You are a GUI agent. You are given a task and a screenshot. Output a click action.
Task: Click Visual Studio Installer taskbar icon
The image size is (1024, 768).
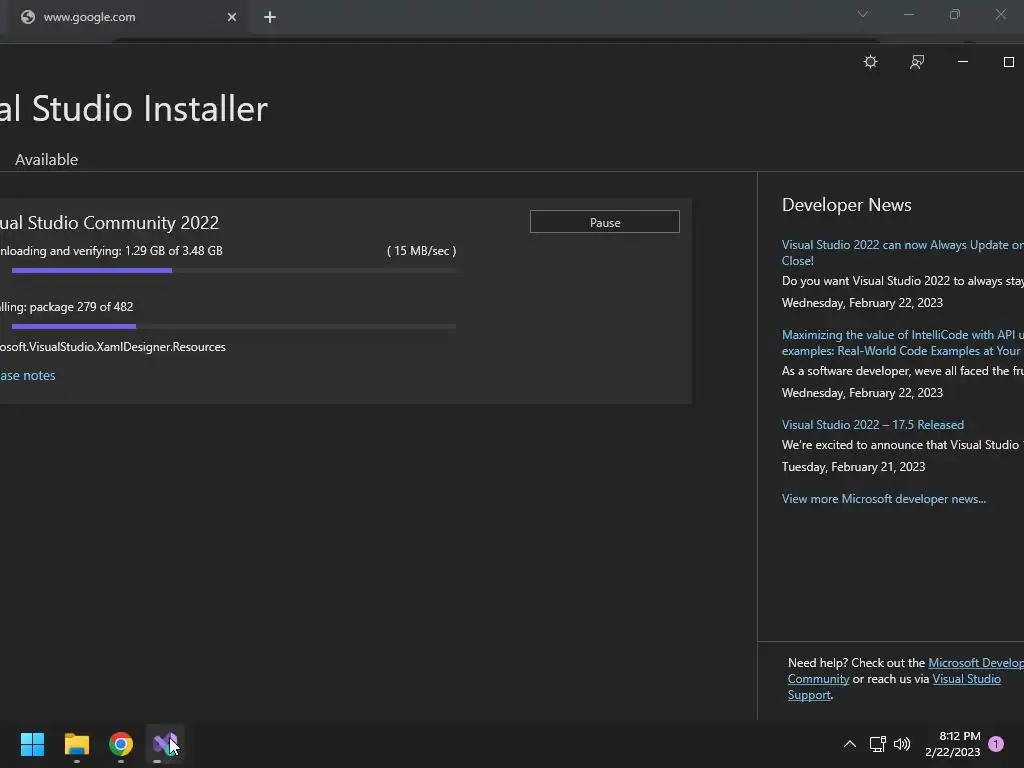coord(165,744)
